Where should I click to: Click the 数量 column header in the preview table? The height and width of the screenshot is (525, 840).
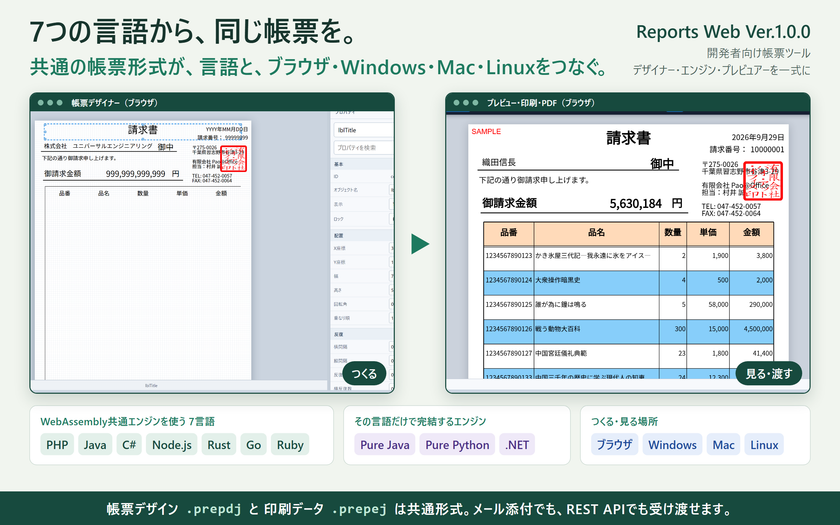click(672, 232)
